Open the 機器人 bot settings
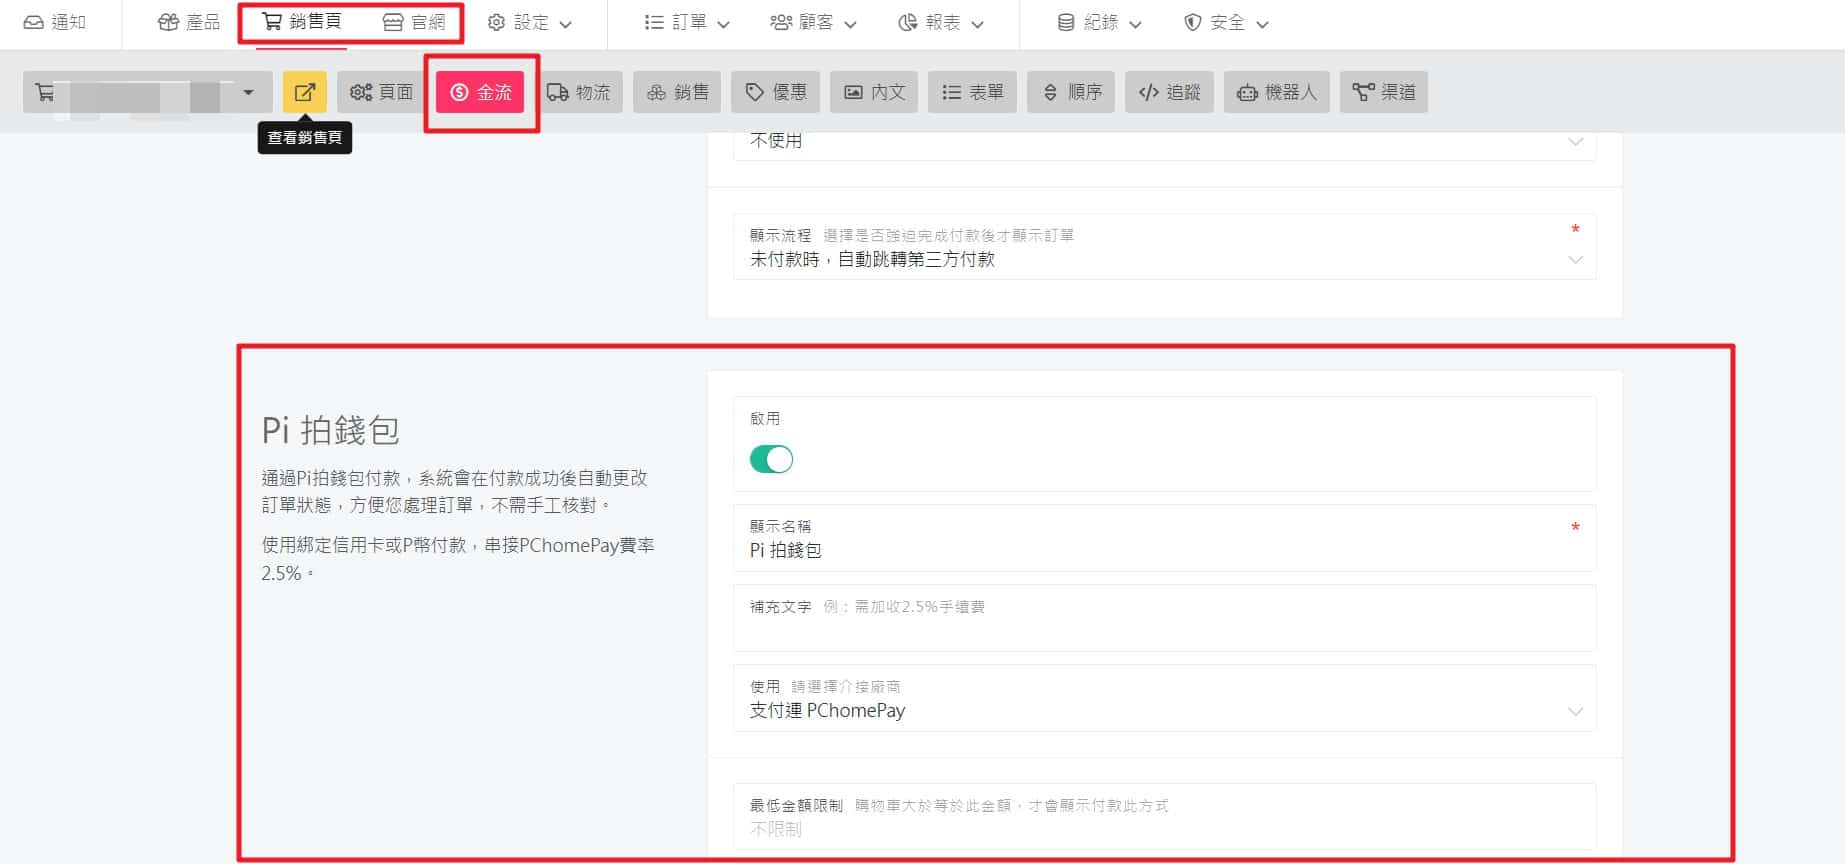The height and width of the screenshot is (864, 1845). [1276, 92]
